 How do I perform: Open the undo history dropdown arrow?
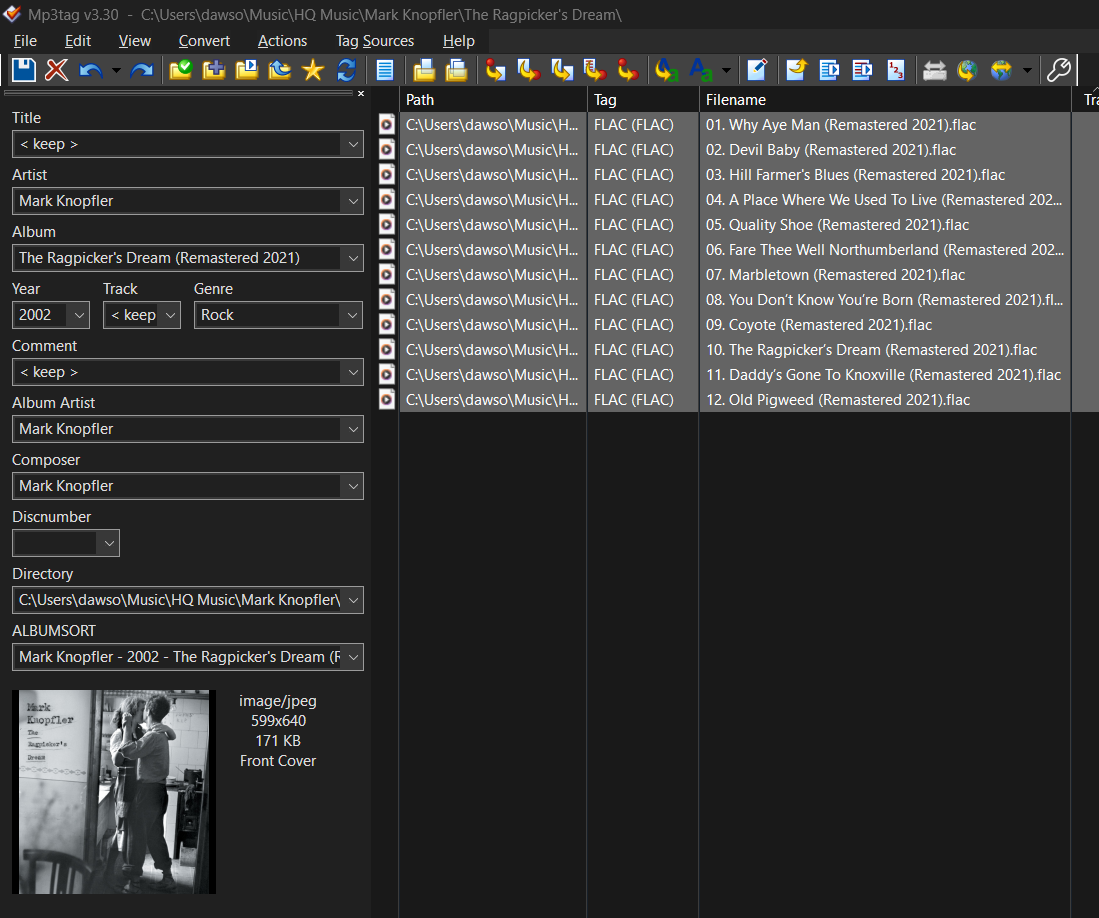point(116,70)
